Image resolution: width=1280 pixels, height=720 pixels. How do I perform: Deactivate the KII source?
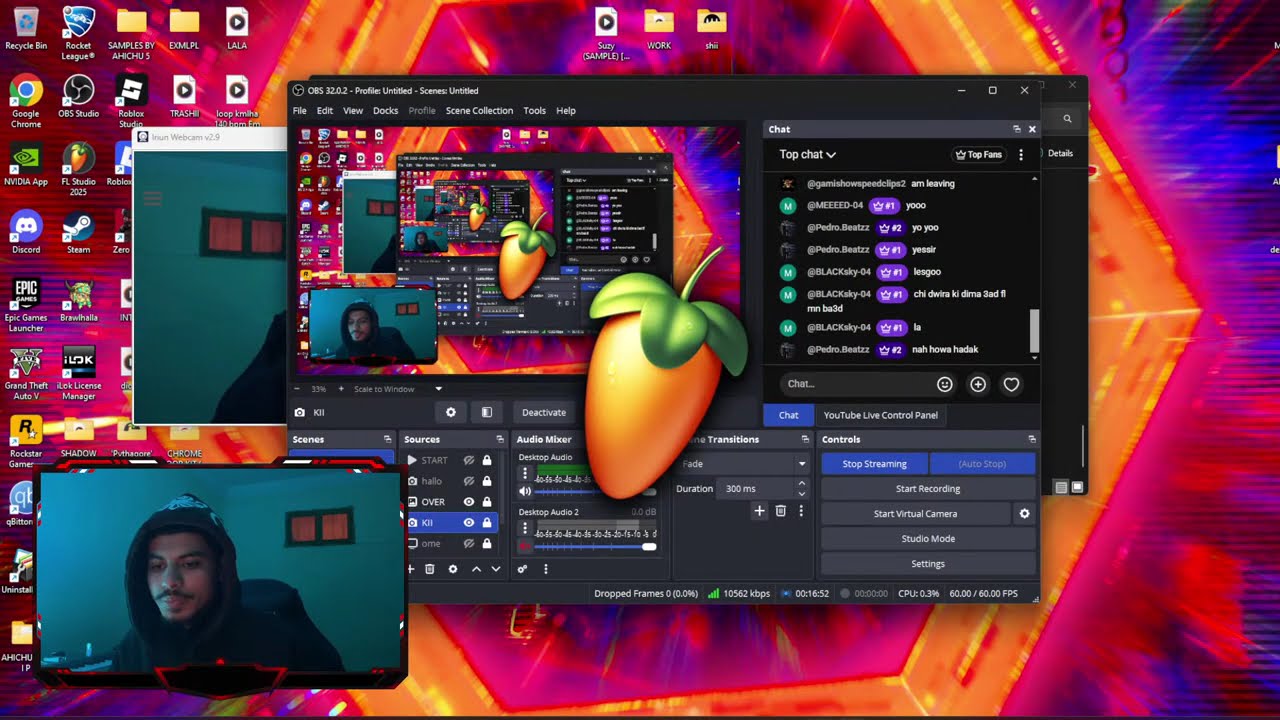click(544, 412)
